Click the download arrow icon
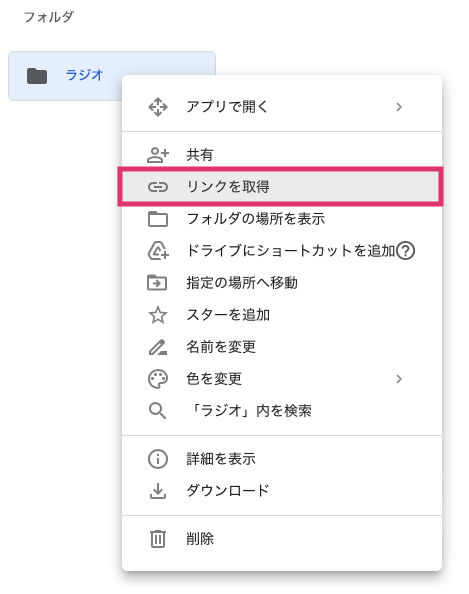The height and width of the screenshot is (594, 469). 158,491
